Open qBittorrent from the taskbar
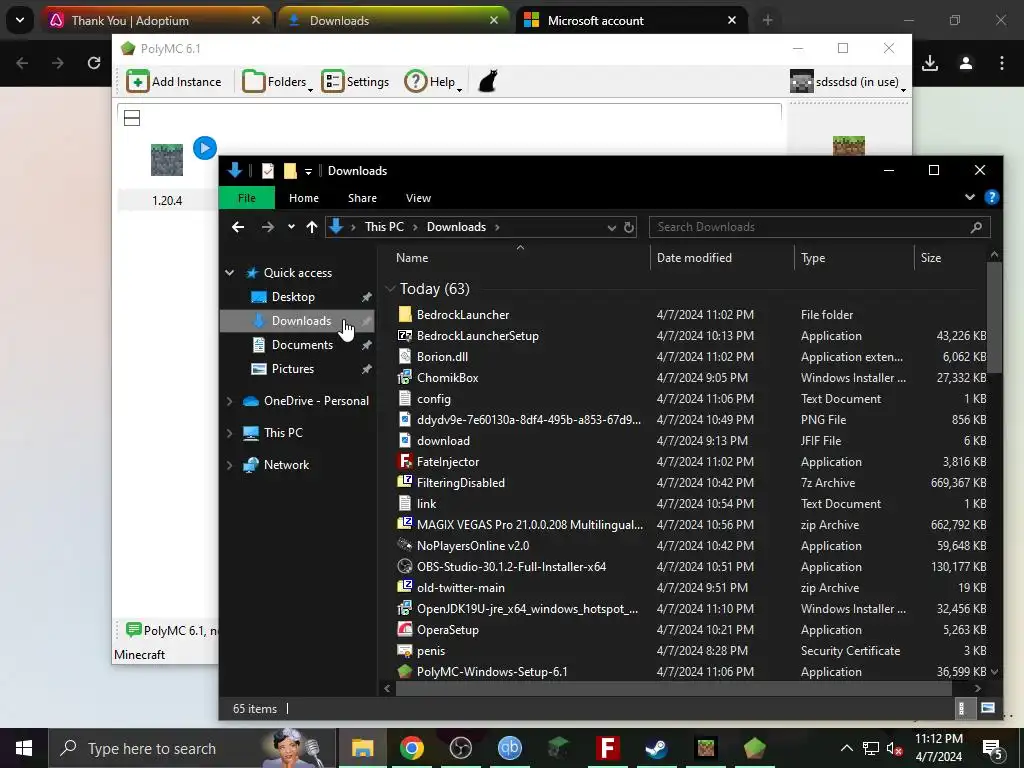 [509, 748]
